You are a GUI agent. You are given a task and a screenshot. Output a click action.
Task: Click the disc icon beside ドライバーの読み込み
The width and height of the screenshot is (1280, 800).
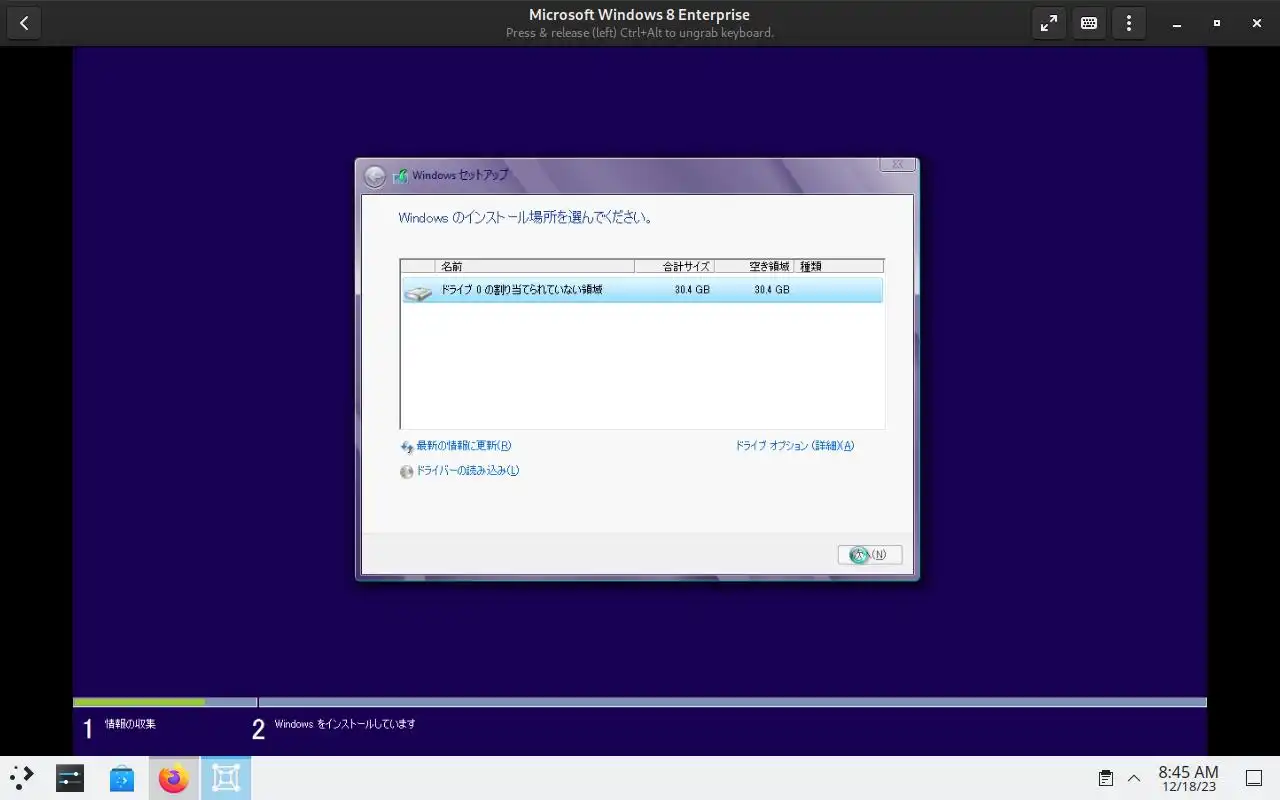(x=407, y=472)
